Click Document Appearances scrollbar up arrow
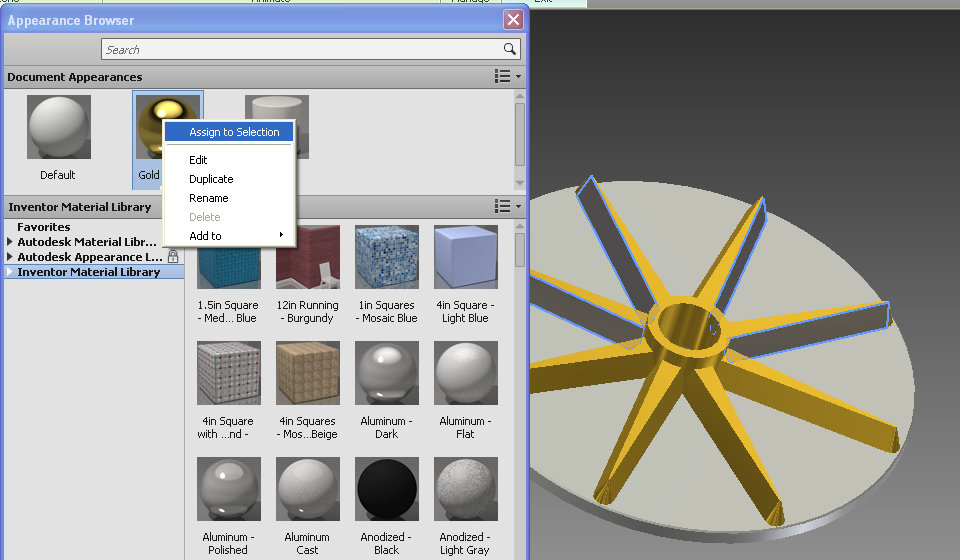 520,96
